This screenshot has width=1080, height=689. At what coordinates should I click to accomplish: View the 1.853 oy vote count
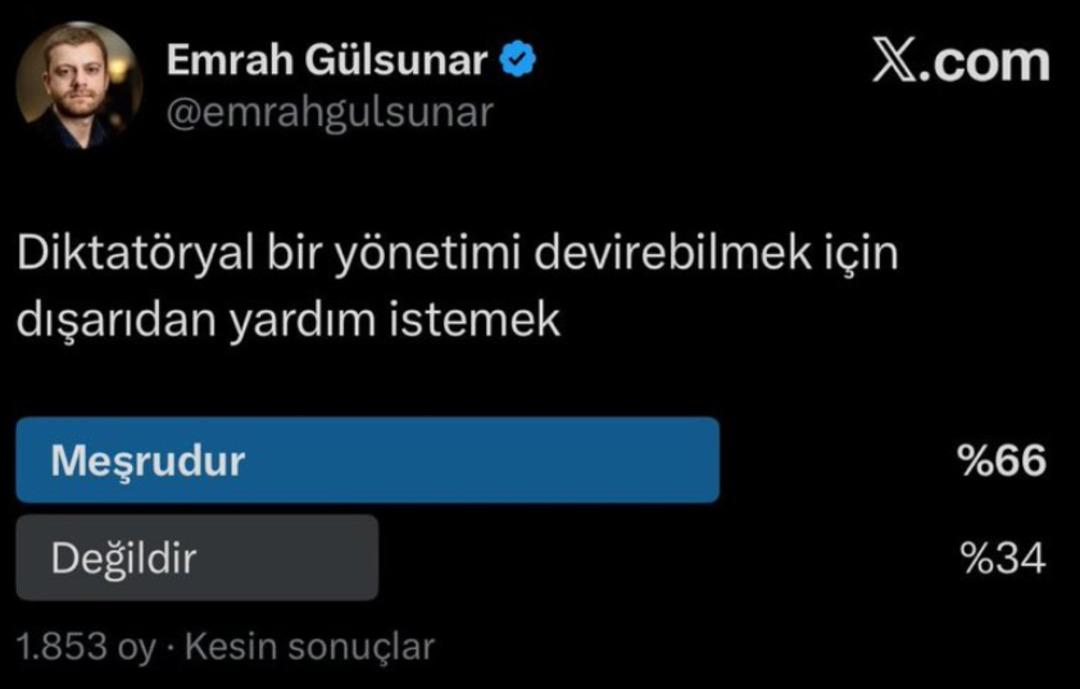tap(86, 647)
